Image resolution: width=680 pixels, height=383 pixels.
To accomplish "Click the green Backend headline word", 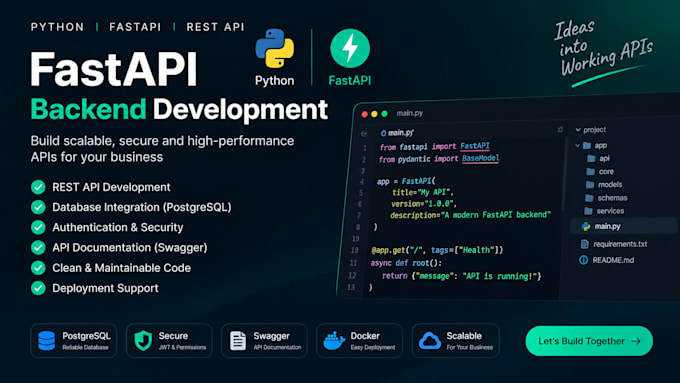I will 88,109.
